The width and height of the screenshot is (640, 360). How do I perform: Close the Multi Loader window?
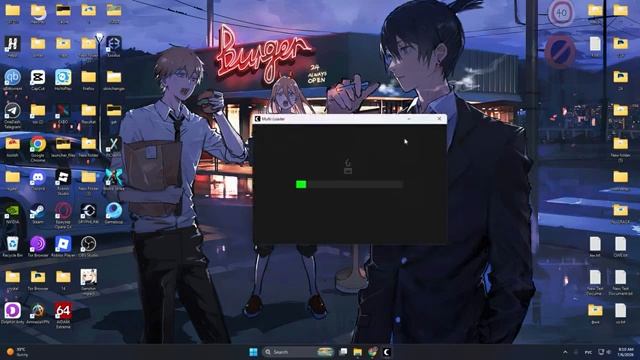click(x=439, y=119)
